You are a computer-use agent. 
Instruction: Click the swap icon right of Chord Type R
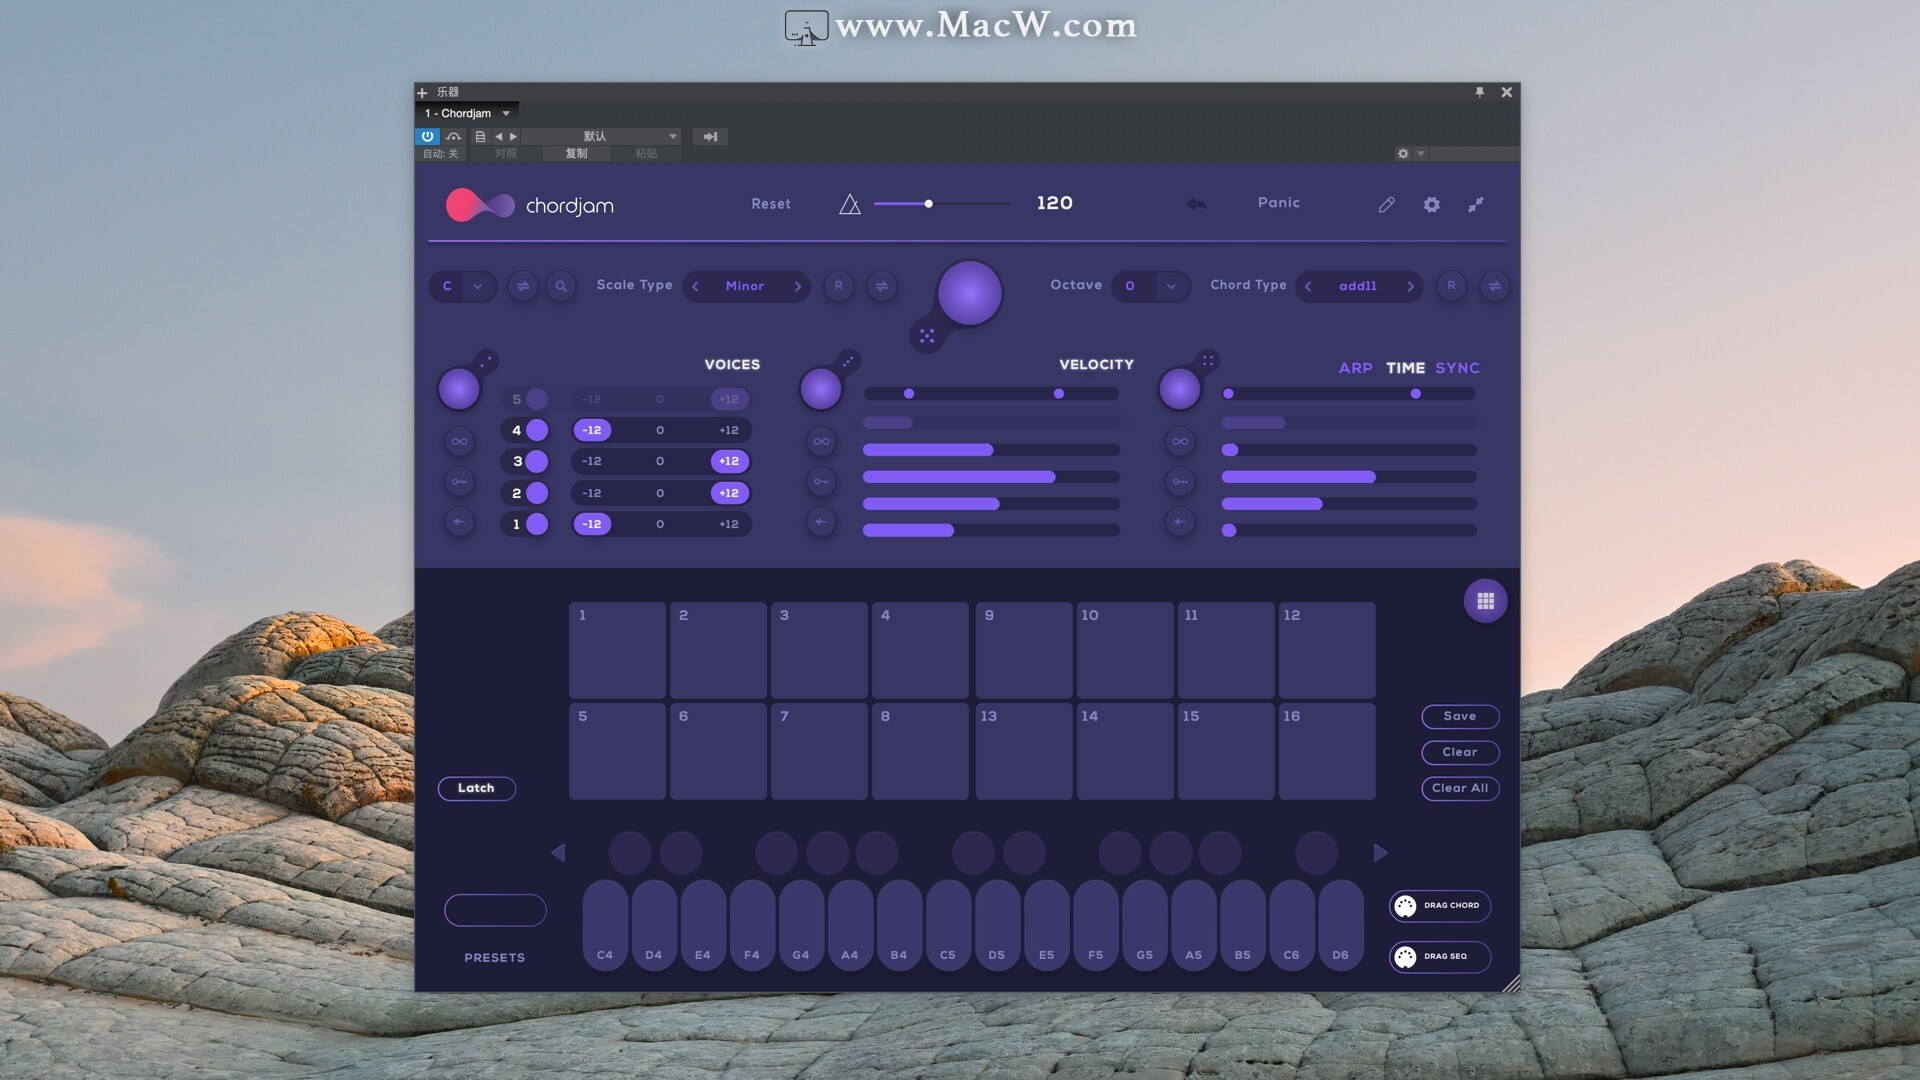pos(1494,286)
